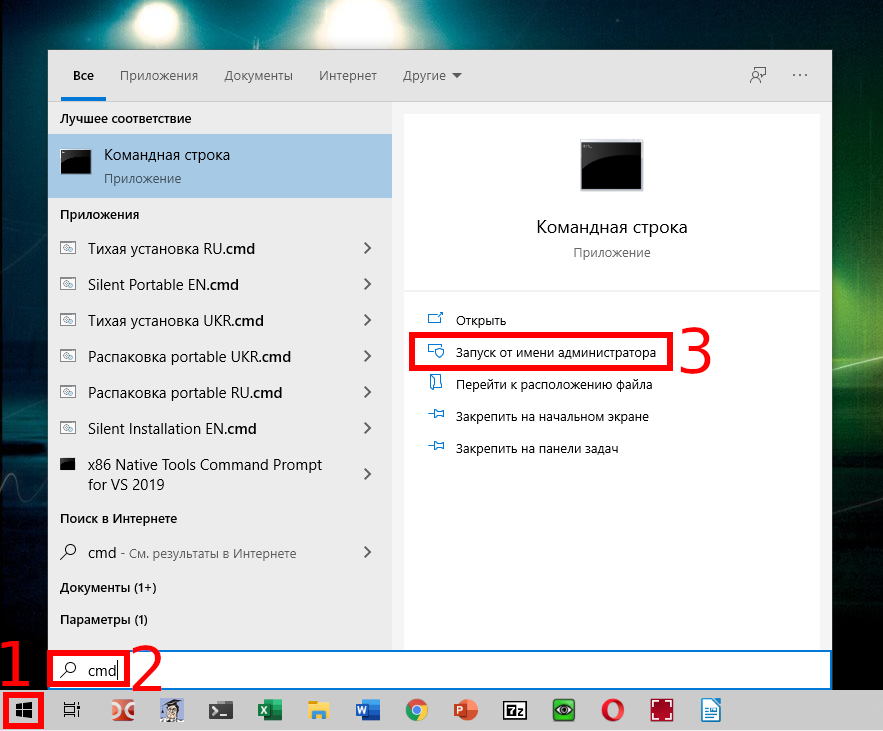The height and width of the screenshot is (731, 883).
Task: Expand arrow for Silent Portable EN.cmd
Action: tap(368, 284)
